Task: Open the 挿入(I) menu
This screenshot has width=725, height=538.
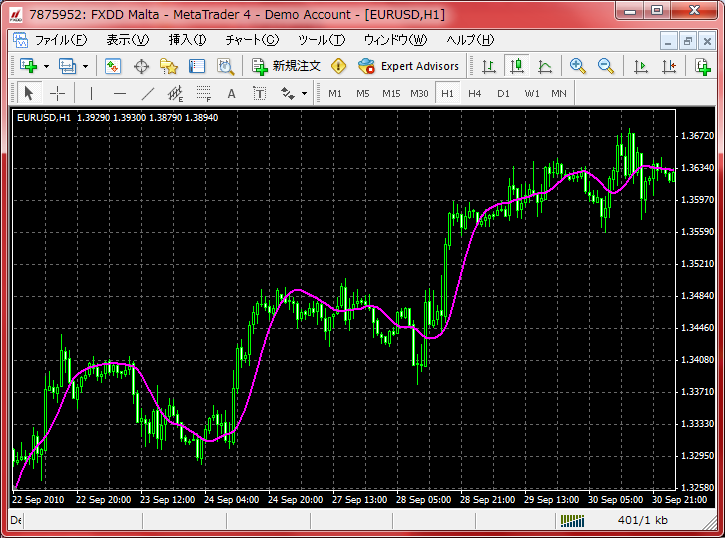Action: coord(187,40)
